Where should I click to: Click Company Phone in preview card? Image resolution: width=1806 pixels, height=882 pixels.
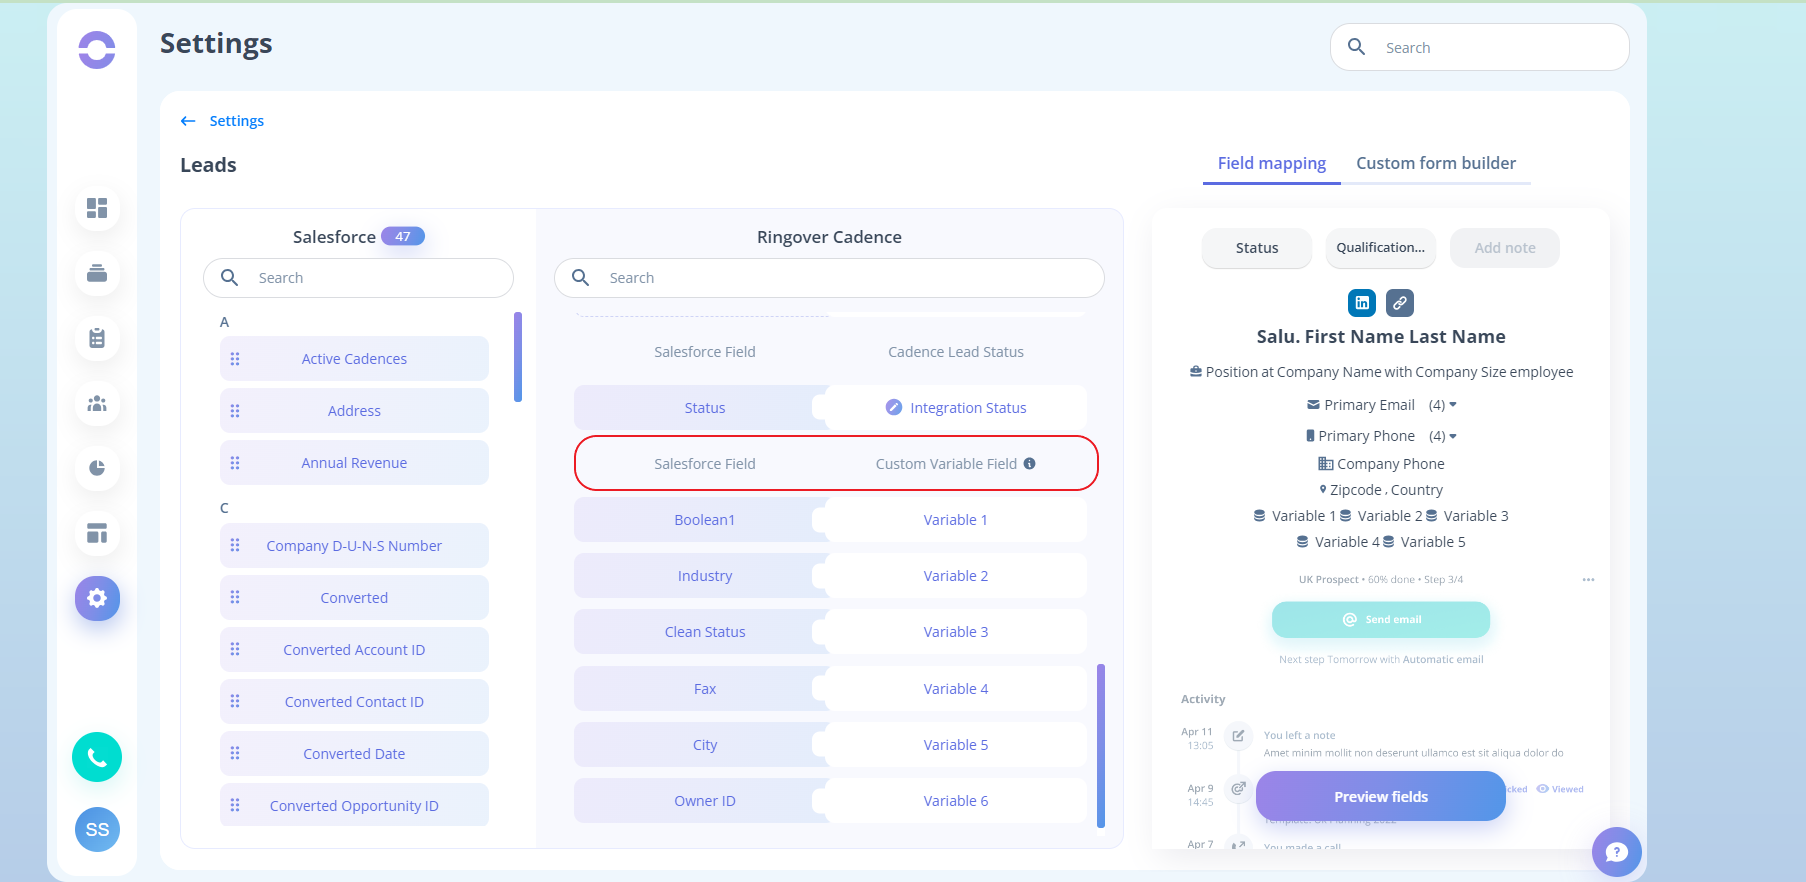click(x=1381, y=464)
